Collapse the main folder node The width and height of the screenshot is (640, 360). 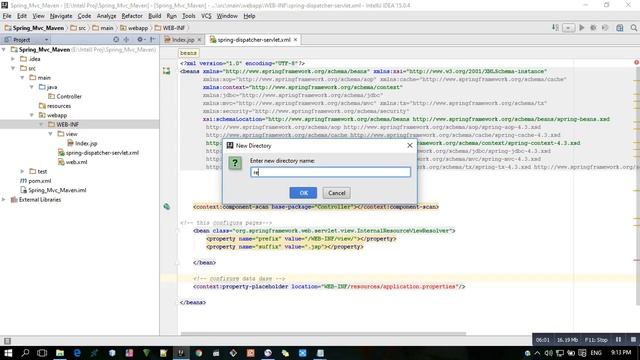click(x=22, y=78)
